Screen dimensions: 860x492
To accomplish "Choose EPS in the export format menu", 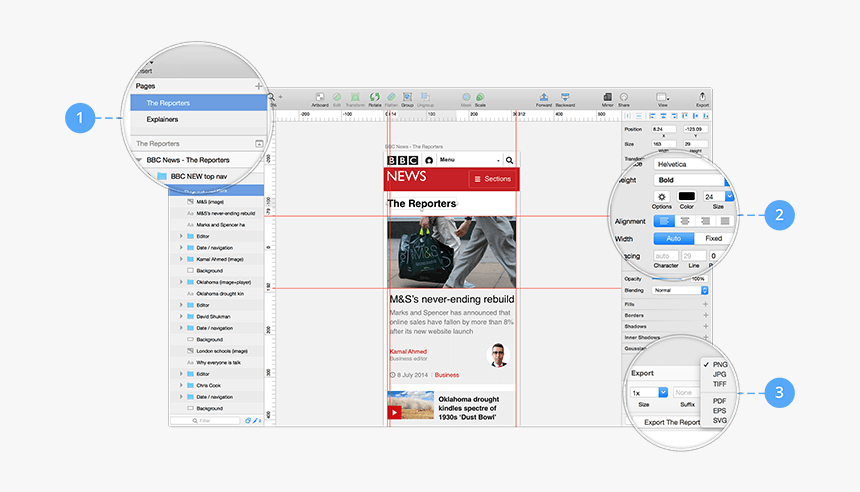I will point(719,411).
